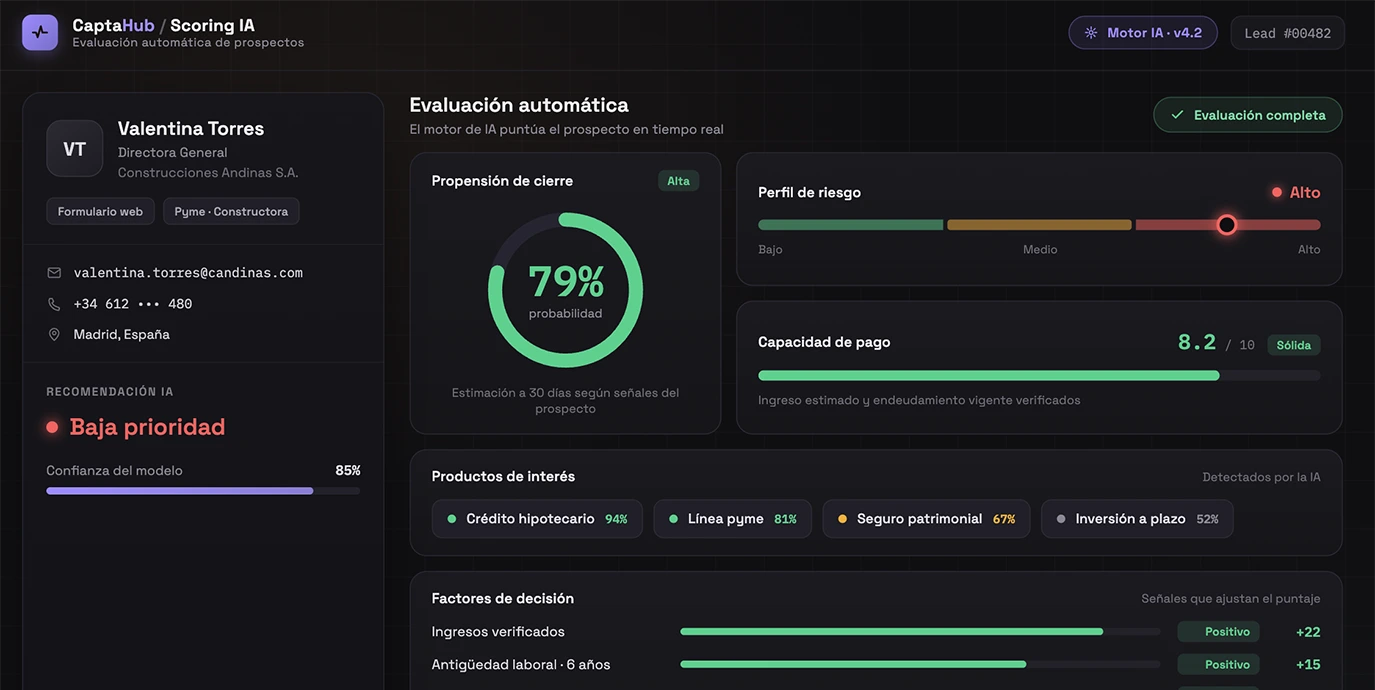Viewport: 1375px width, 690px height.
Task: Click the Scoring IA breadcrumb title
Action: pyautogui.click(x=212, y=25)
